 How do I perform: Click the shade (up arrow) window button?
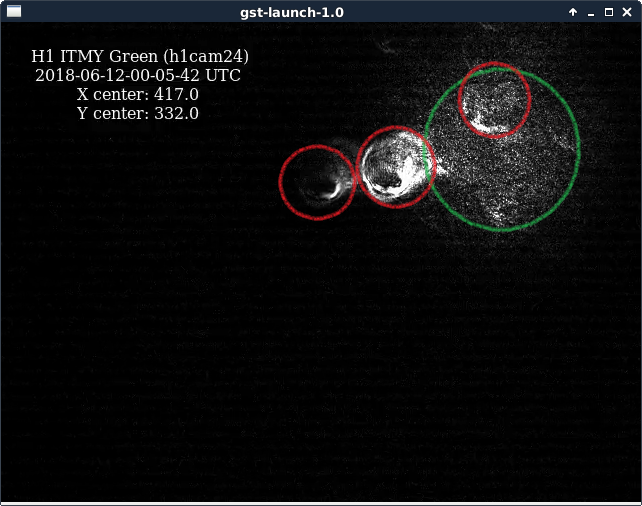click(x=573, y=12)
